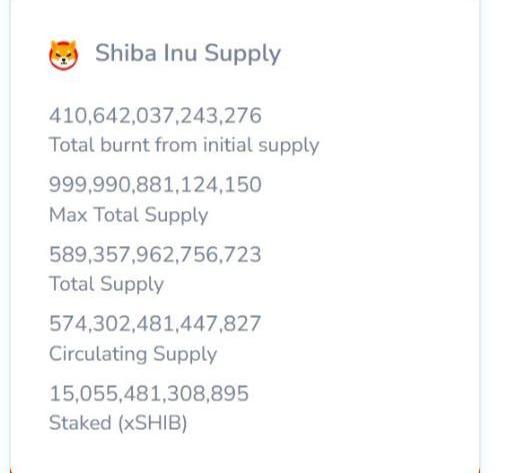
Task: Select the Shiba Inu Supply heading
Action: (188, 54)
